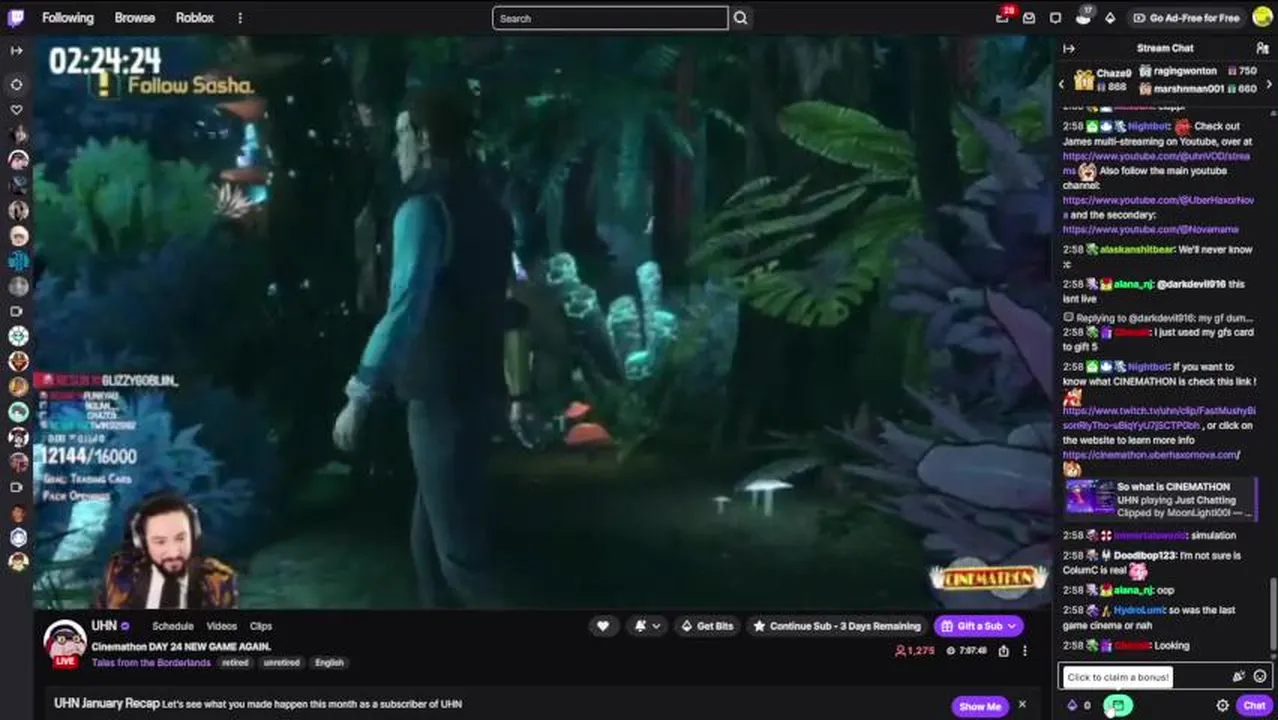
Task: Select Chaze9 top gifter entry
Action: pos(1102,80)
